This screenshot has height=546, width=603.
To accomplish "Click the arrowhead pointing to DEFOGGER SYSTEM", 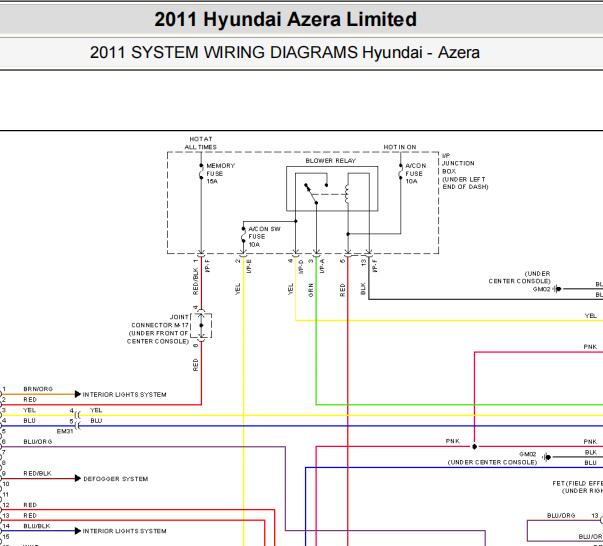I will 78,478.
